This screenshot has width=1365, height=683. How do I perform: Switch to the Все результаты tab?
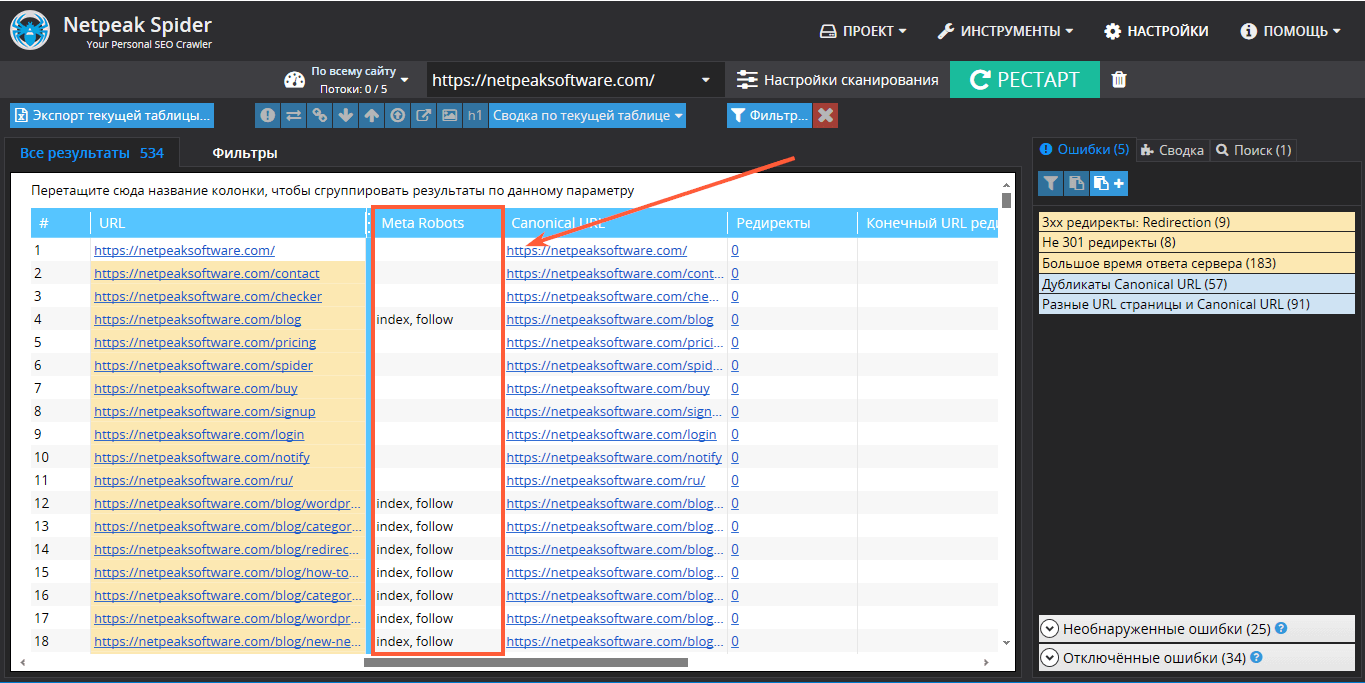pos(92,153)
